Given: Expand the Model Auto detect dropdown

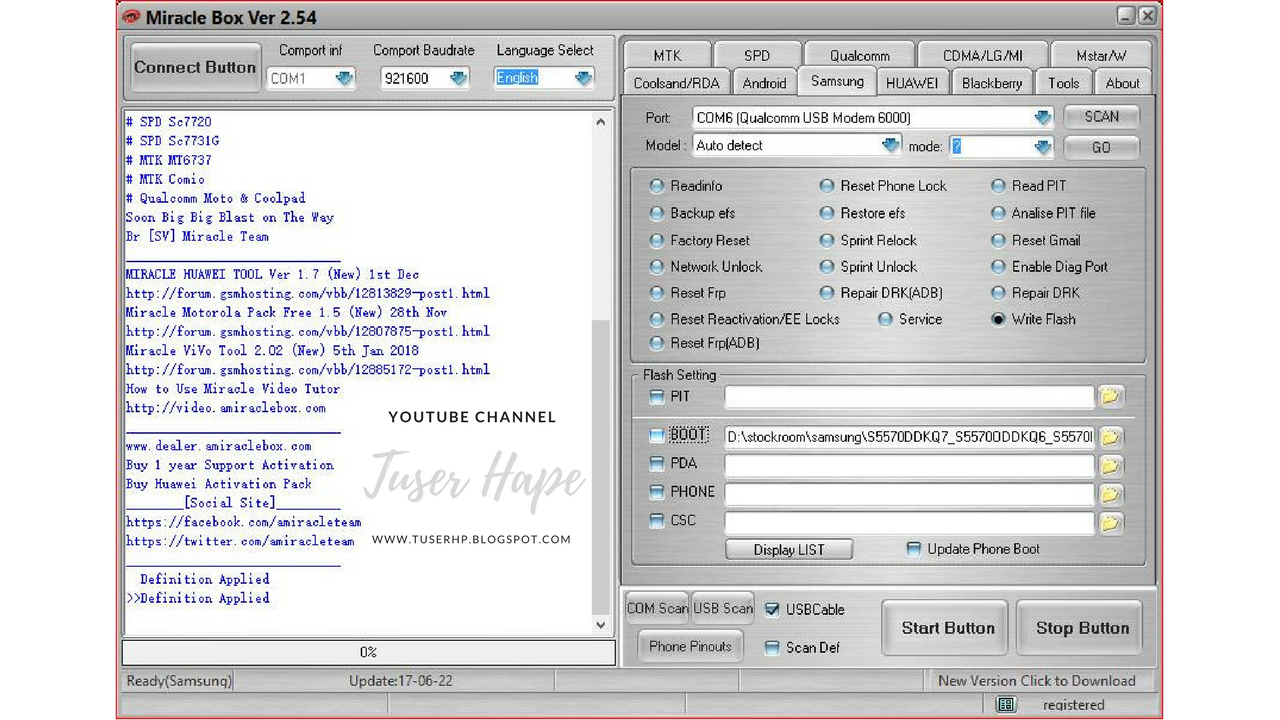Looking at the screenshot, I should 890,146.
